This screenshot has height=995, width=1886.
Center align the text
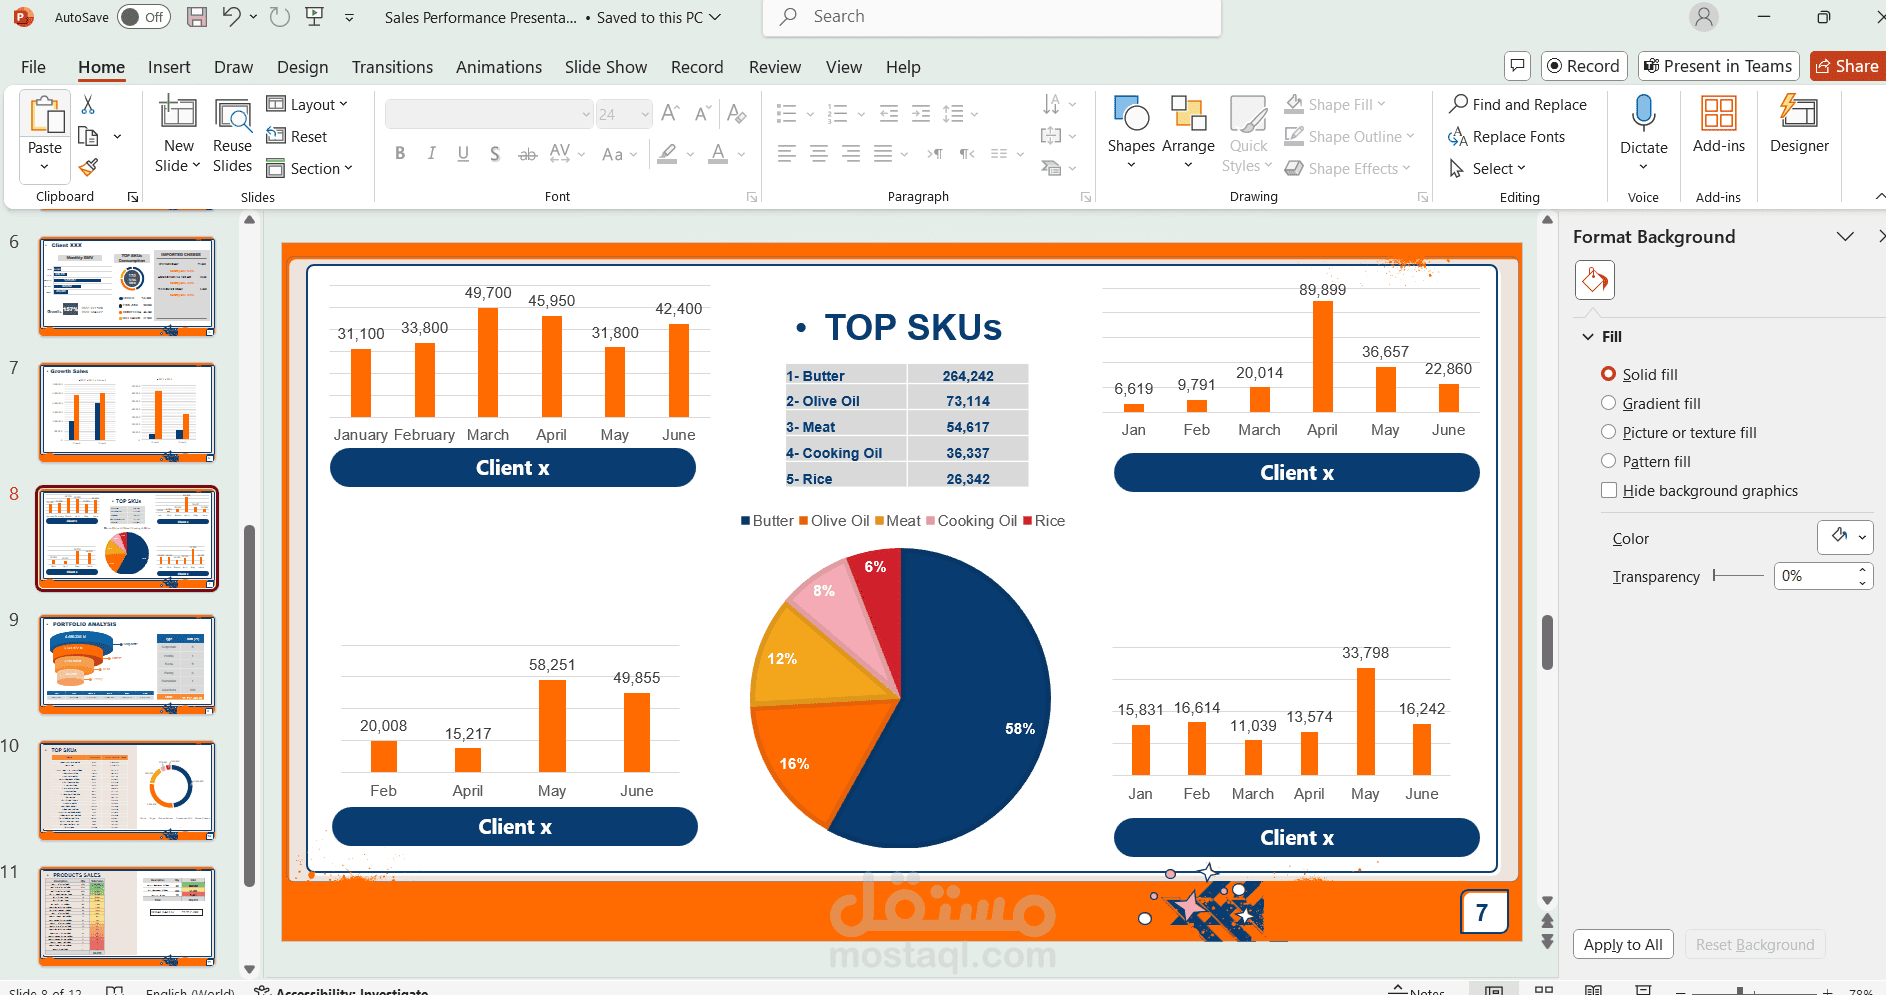(819, 154)
